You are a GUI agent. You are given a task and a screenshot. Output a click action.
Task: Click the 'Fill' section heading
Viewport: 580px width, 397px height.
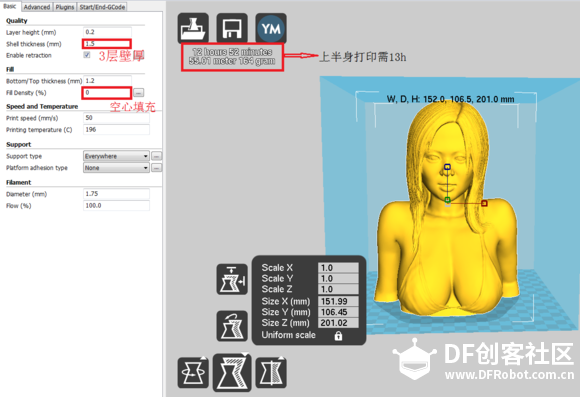(x=10, y=69)
